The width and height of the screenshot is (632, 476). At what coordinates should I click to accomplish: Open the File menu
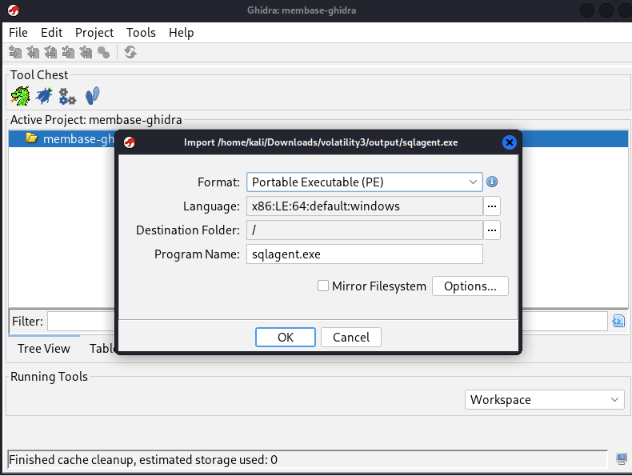[x=18, y=33]
